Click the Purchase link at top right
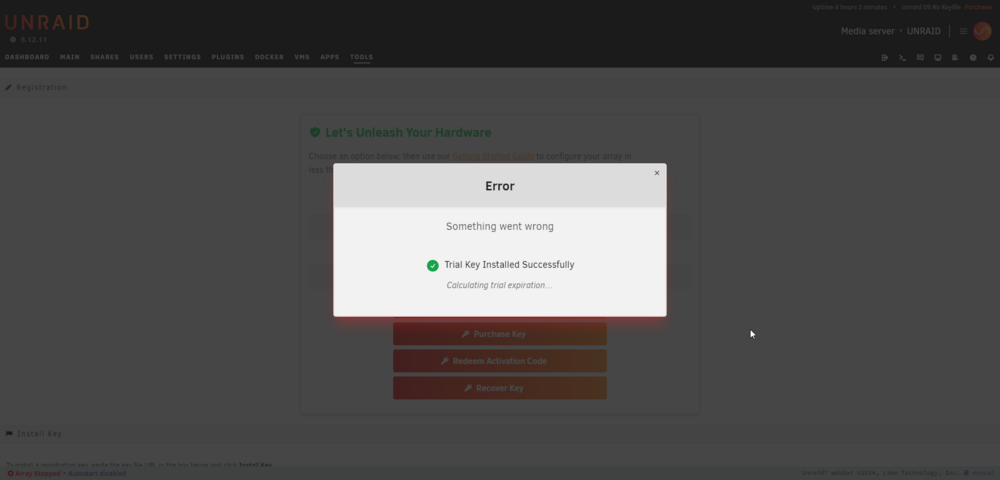This screenshot has width=1000, height=480. click(x=978, y=7)
